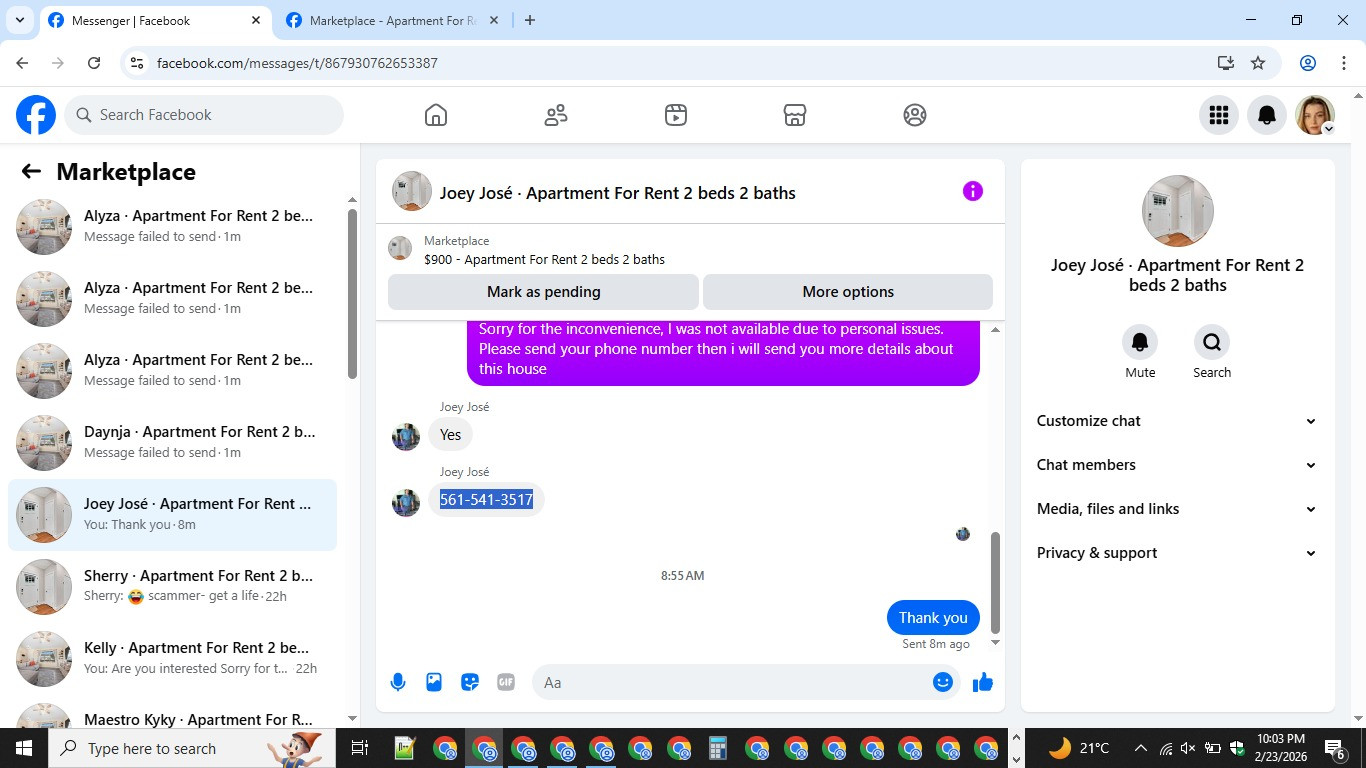Click the conversation list scrollbar

(x=352, y=294)
